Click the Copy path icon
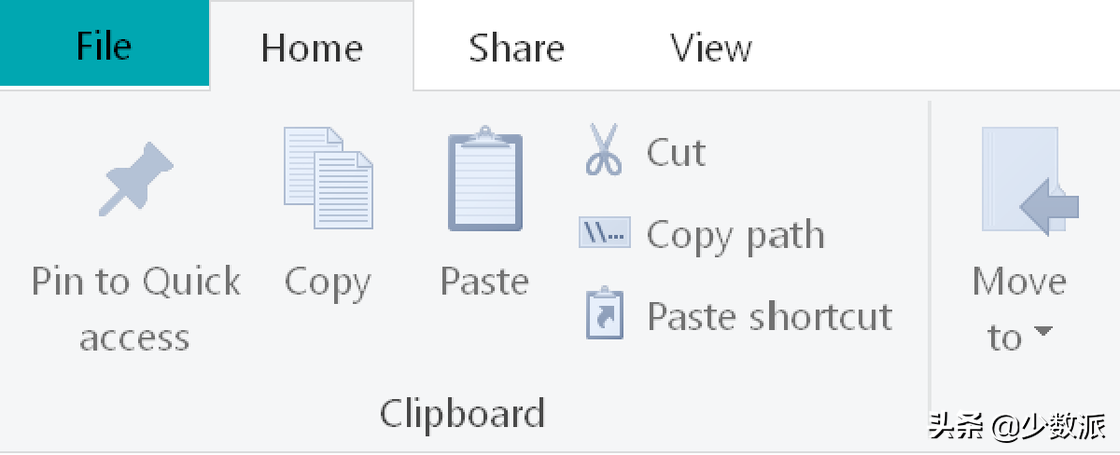The width and height of the screenshot is (1120, 455). [x=604, y=234]
